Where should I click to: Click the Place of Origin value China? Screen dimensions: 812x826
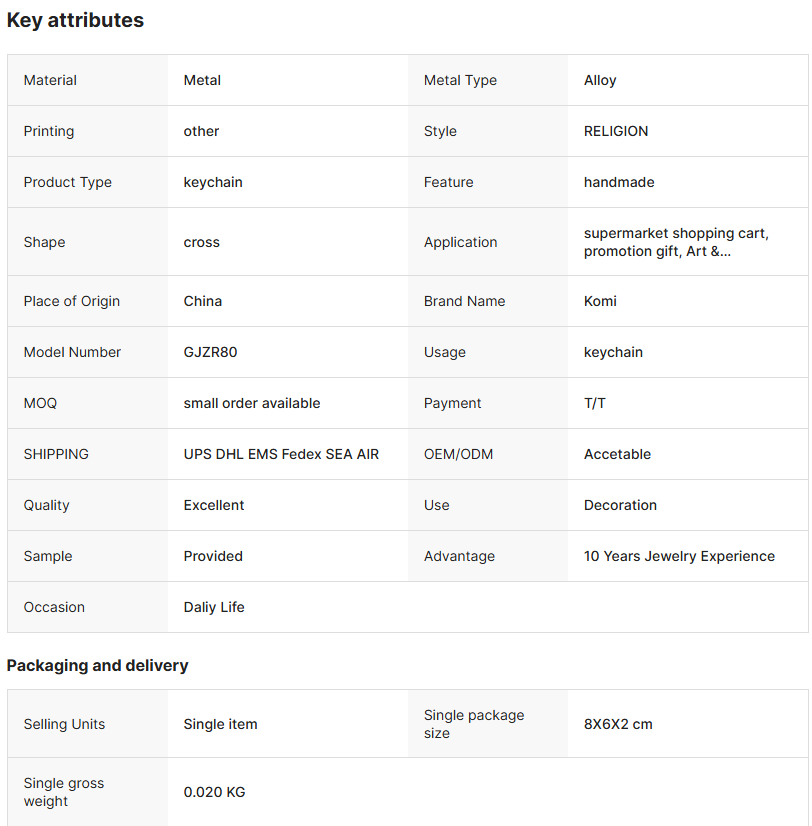click(x=202, y=301)
